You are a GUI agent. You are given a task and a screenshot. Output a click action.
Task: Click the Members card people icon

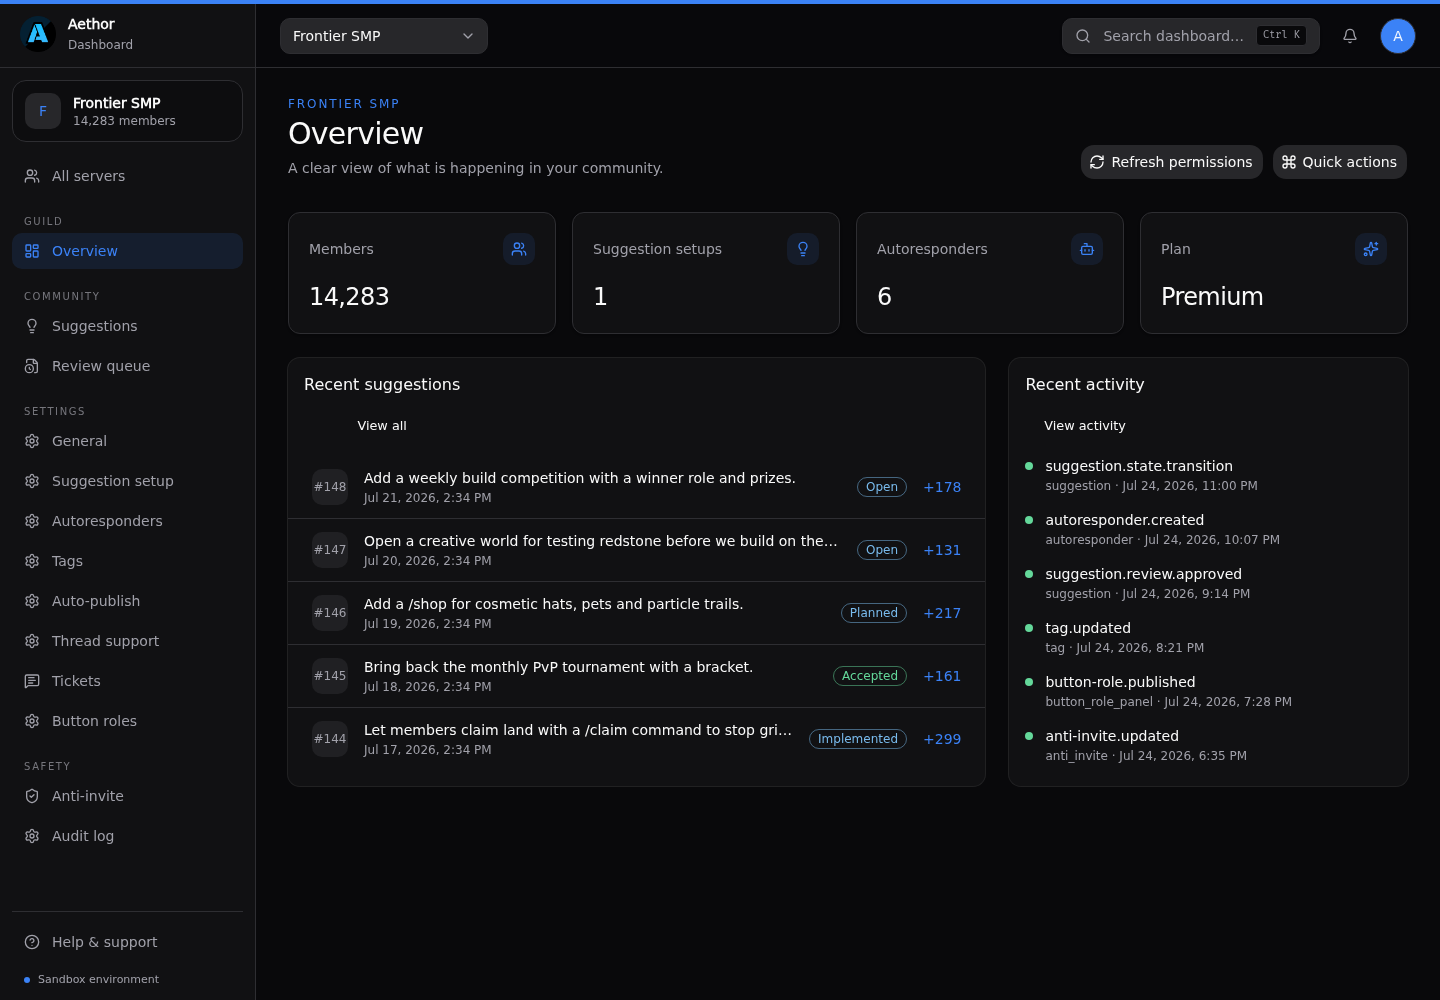coord(519,249)
